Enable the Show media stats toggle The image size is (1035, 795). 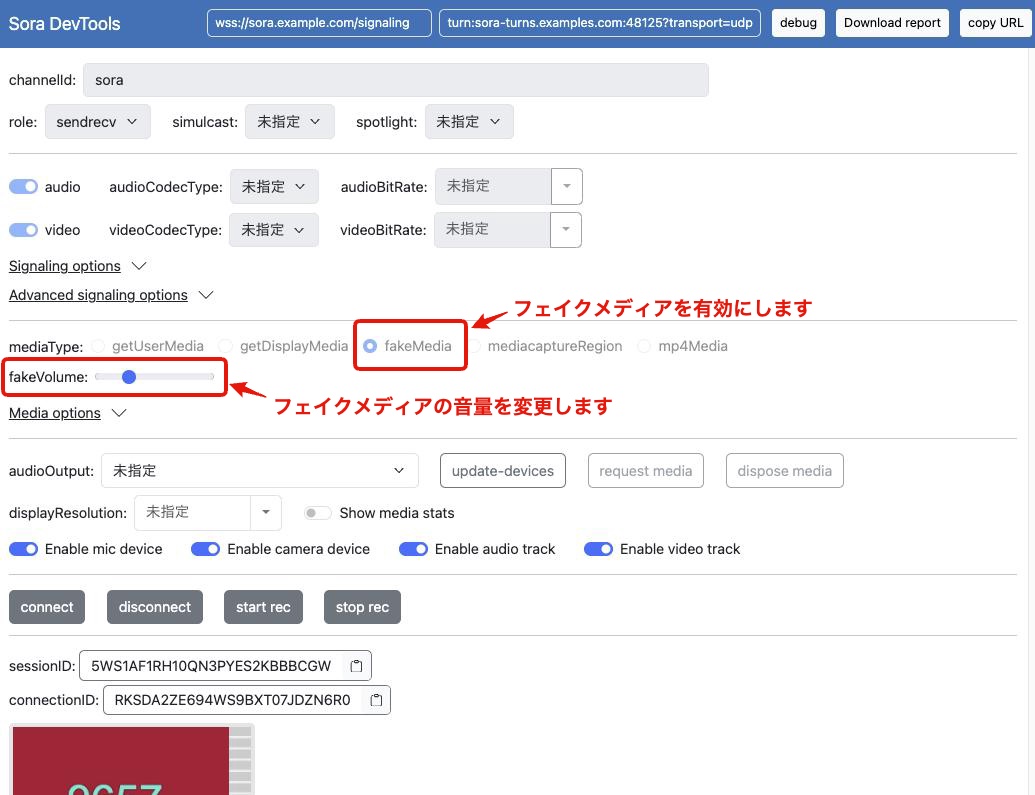(317, 512)
